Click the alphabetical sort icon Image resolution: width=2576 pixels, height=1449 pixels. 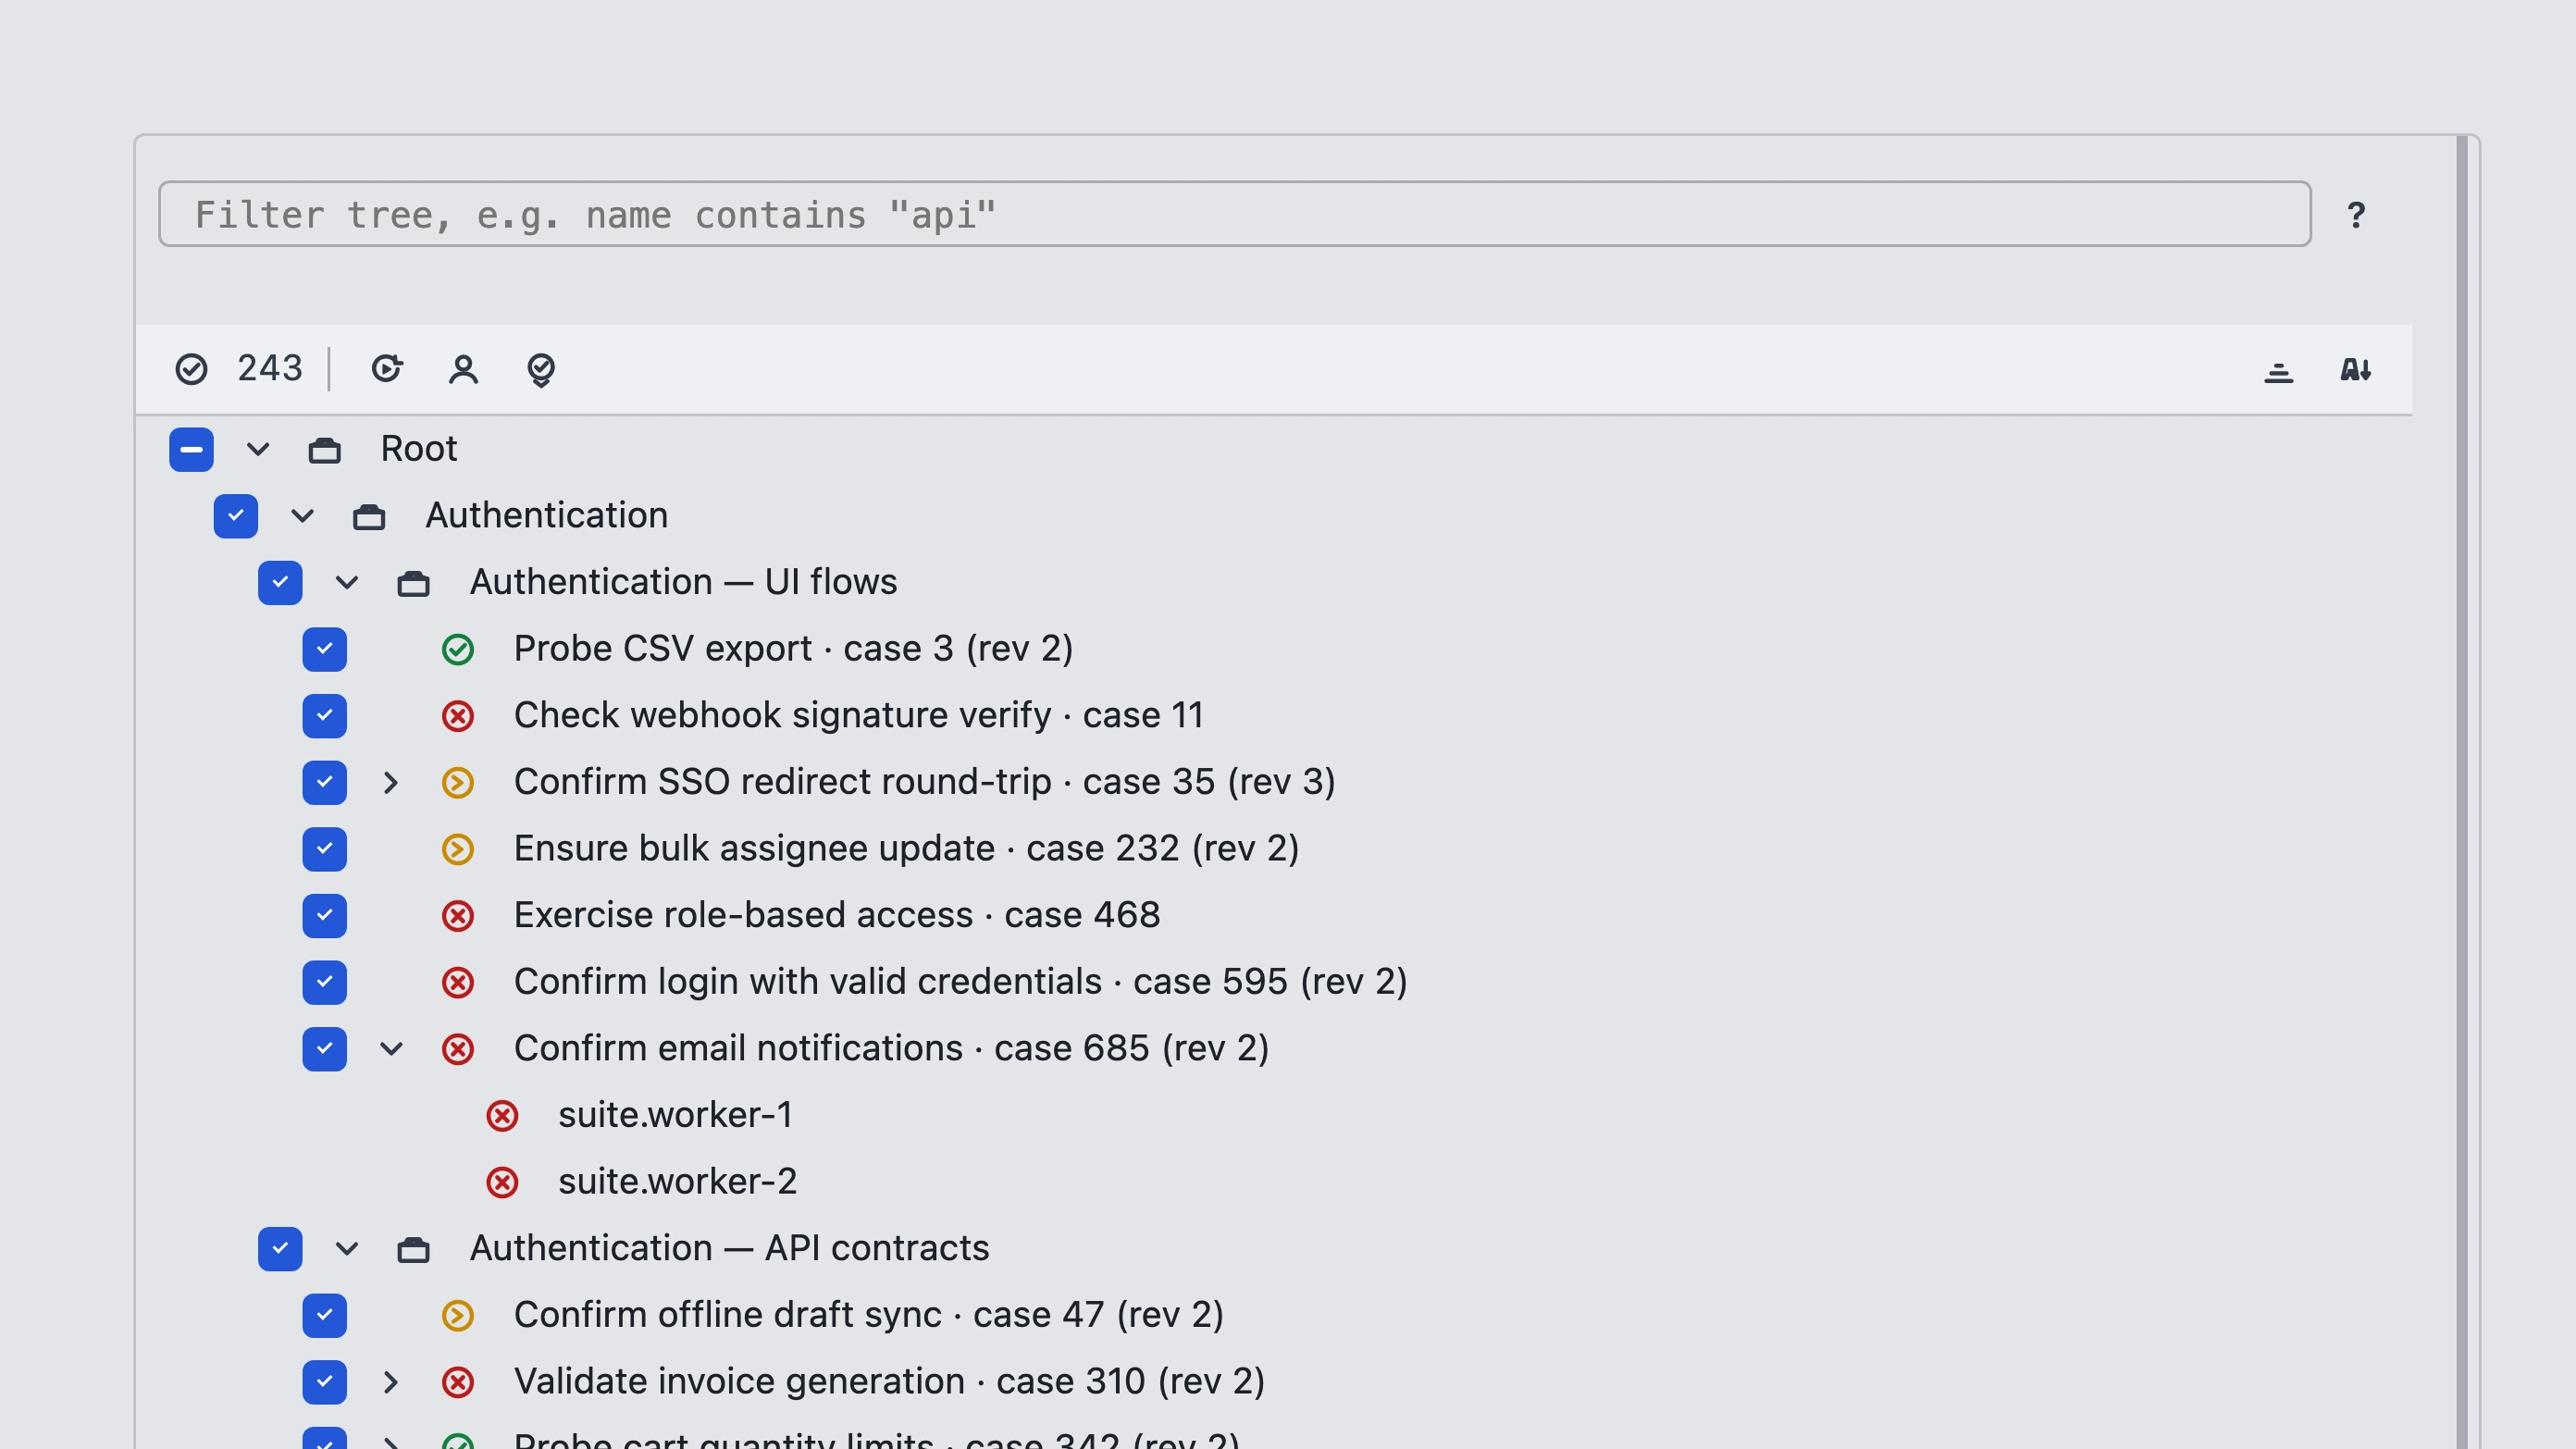2356,370
